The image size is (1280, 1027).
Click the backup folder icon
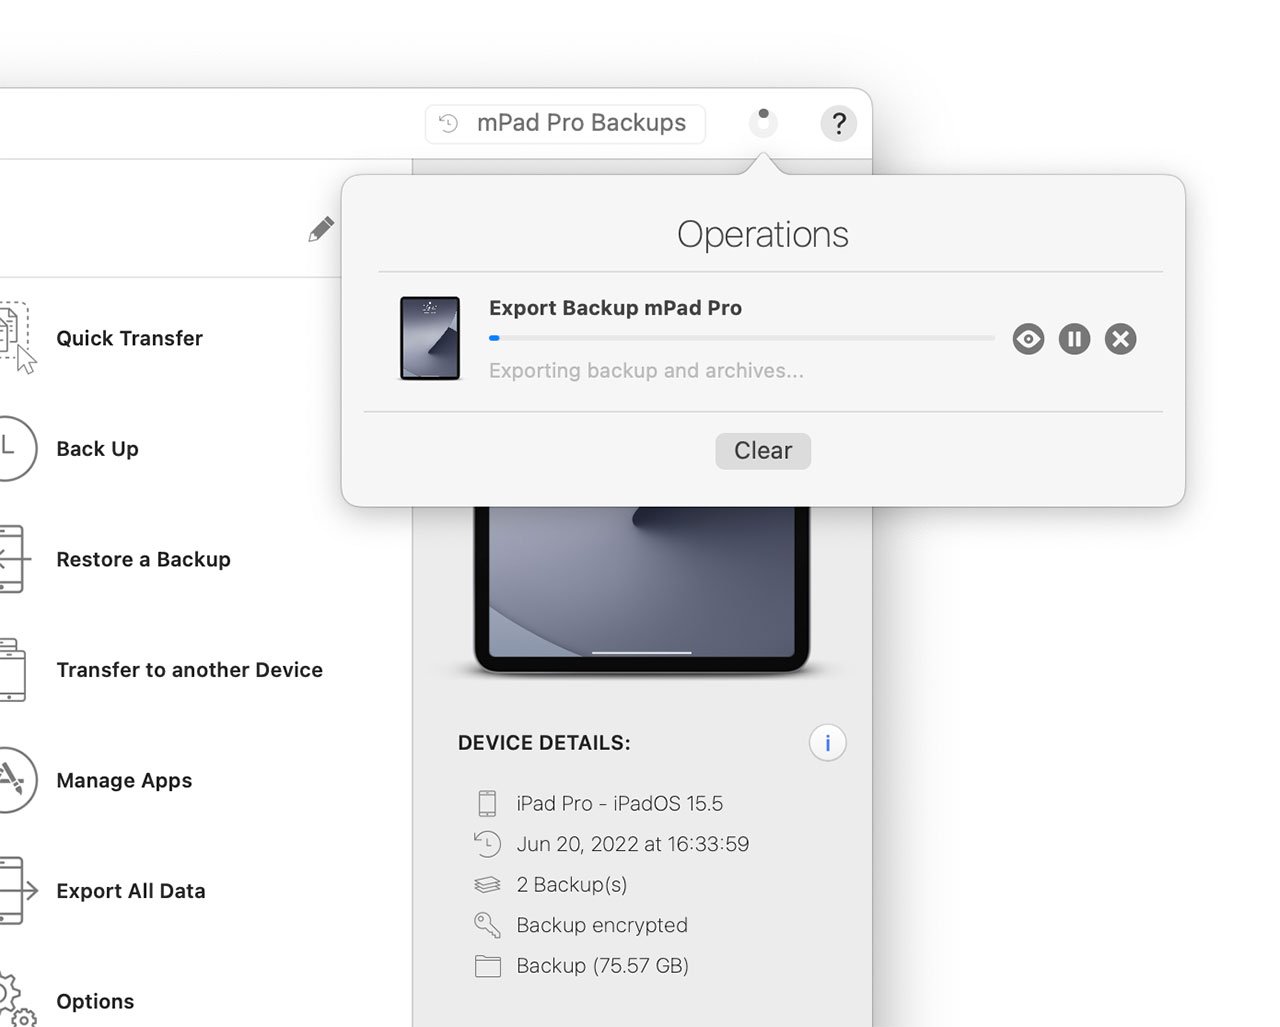coord(487,966)
